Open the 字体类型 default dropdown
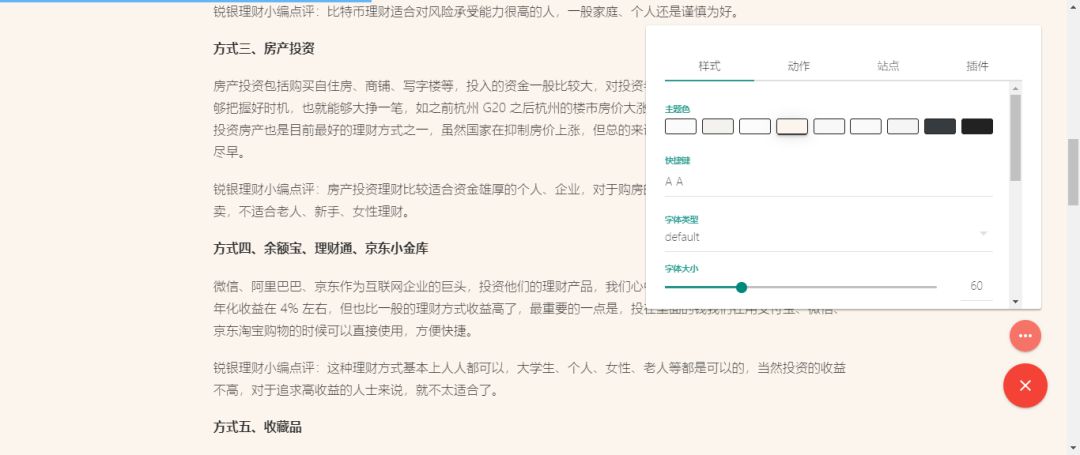The width and height of the screenshot is (1080, 455). [x=829, y=237]
